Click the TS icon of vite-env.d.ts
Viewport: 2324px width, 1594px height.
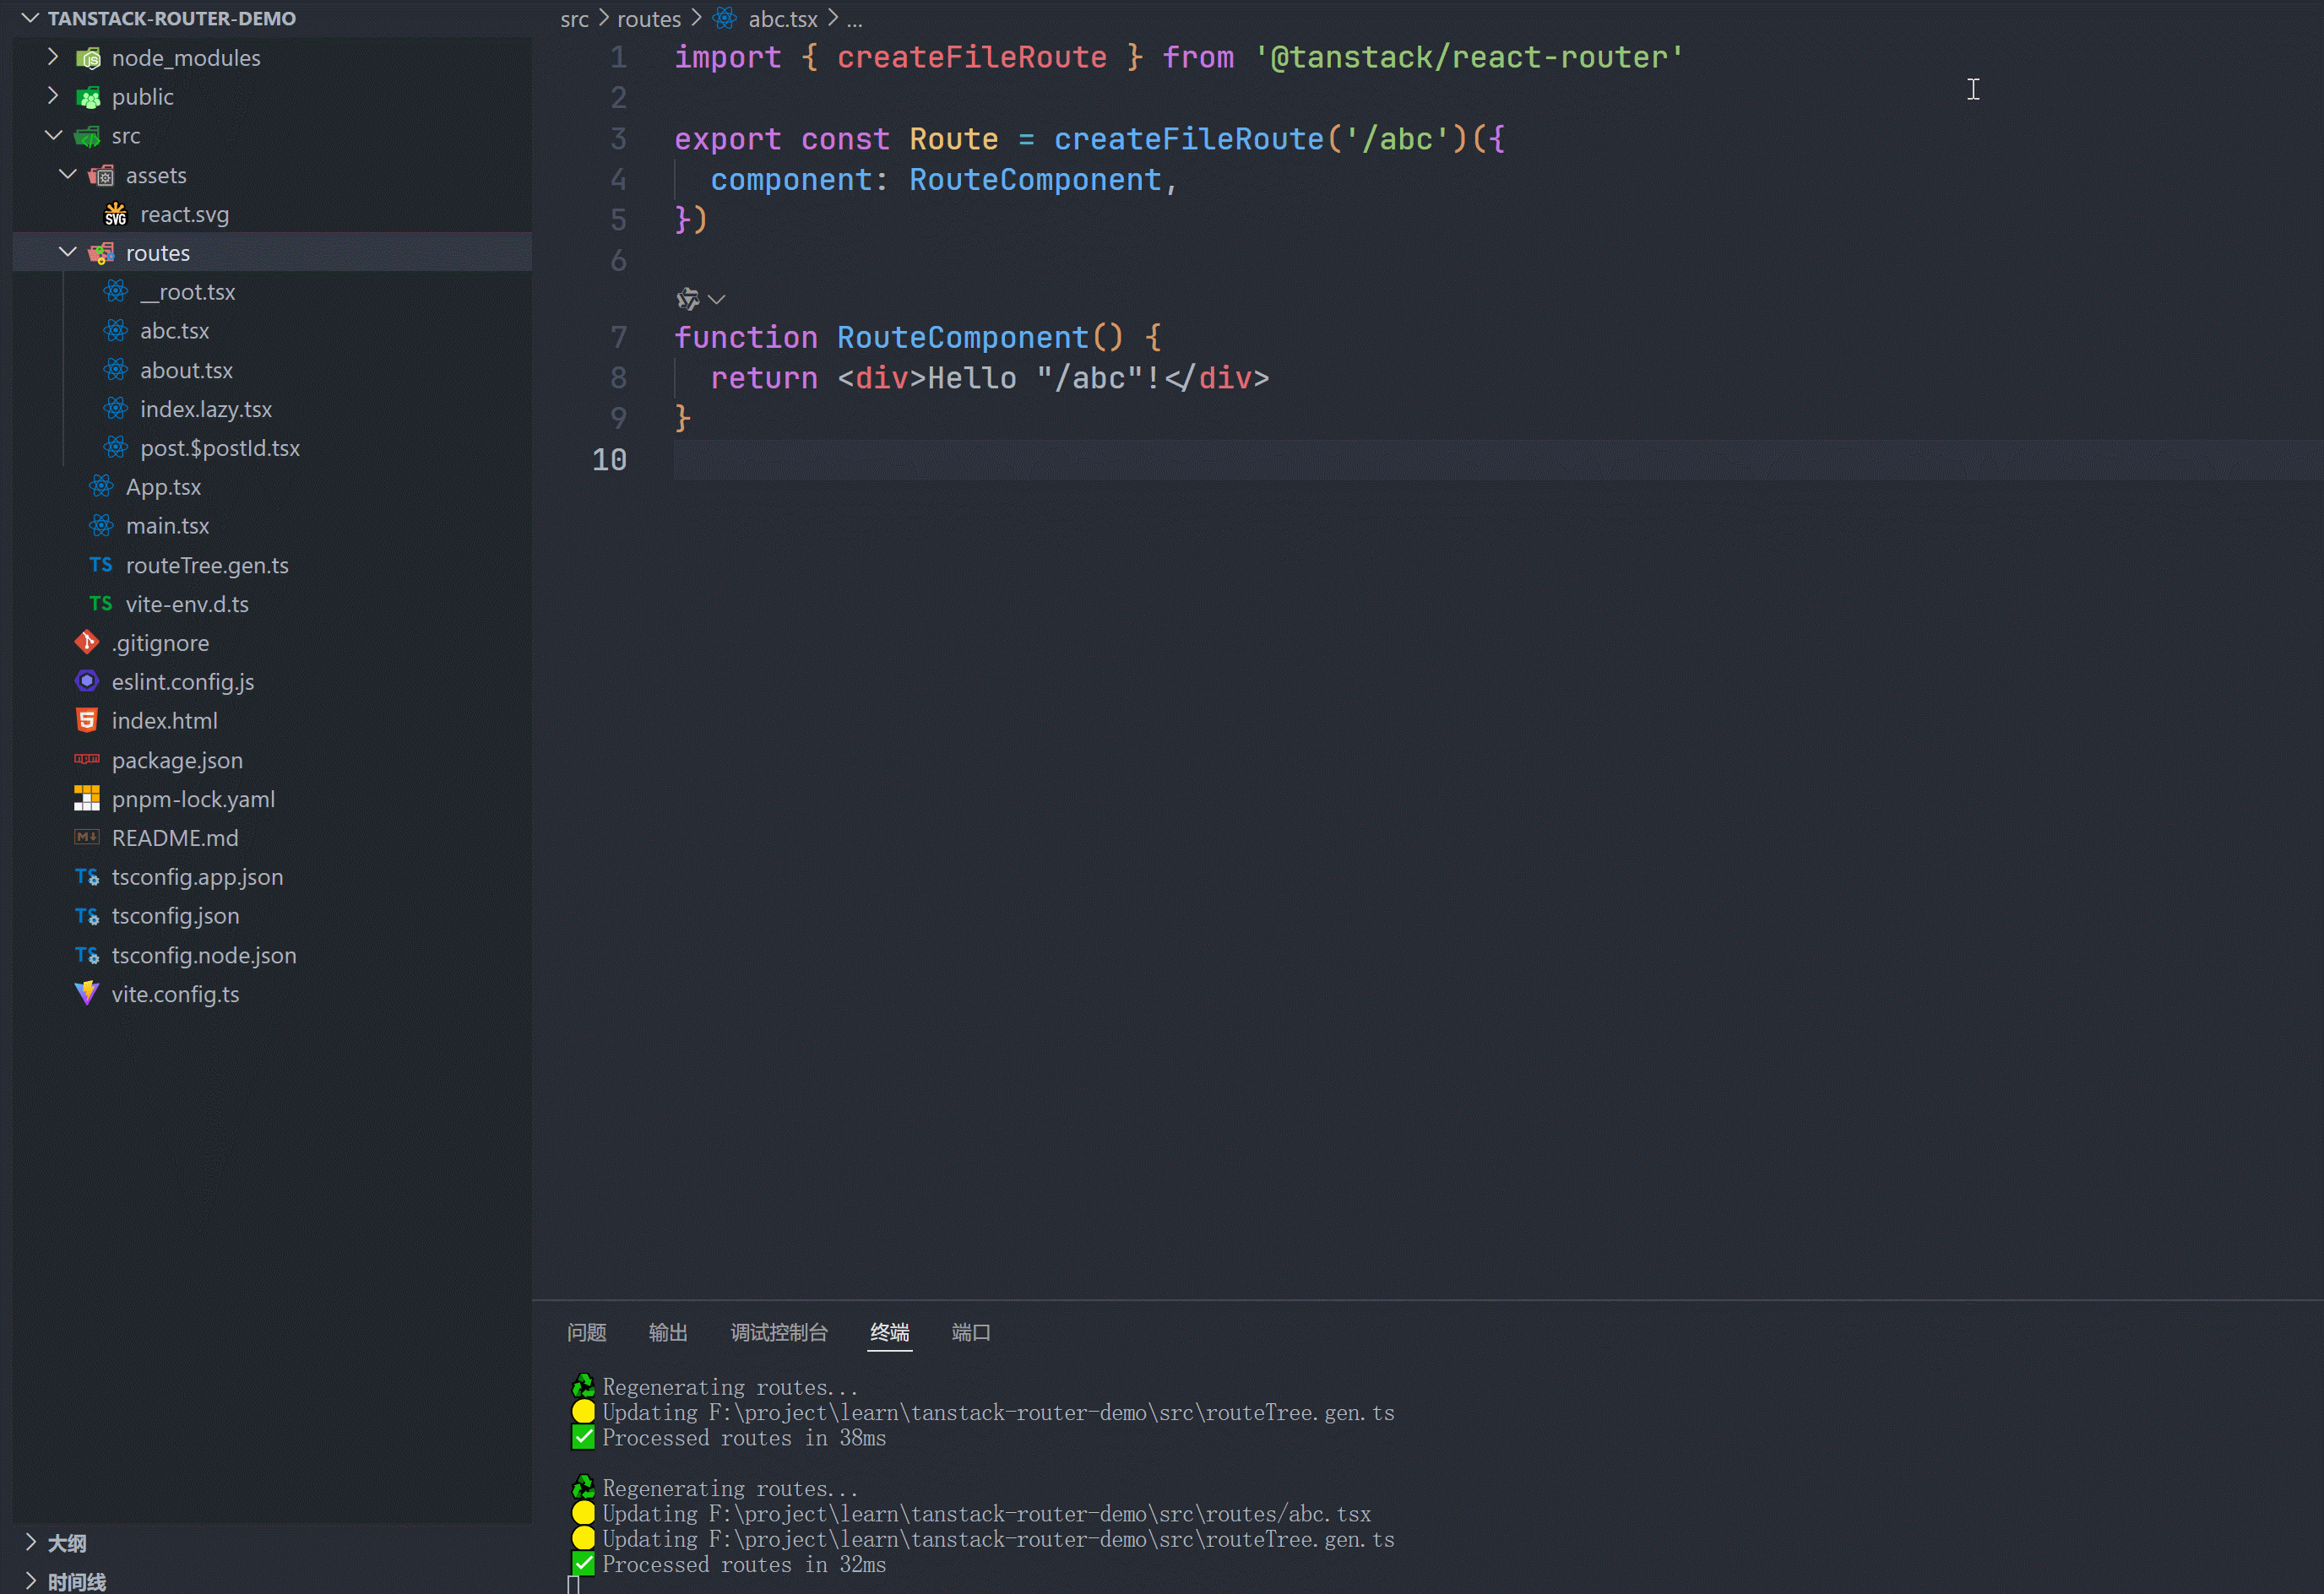[101, 603]
